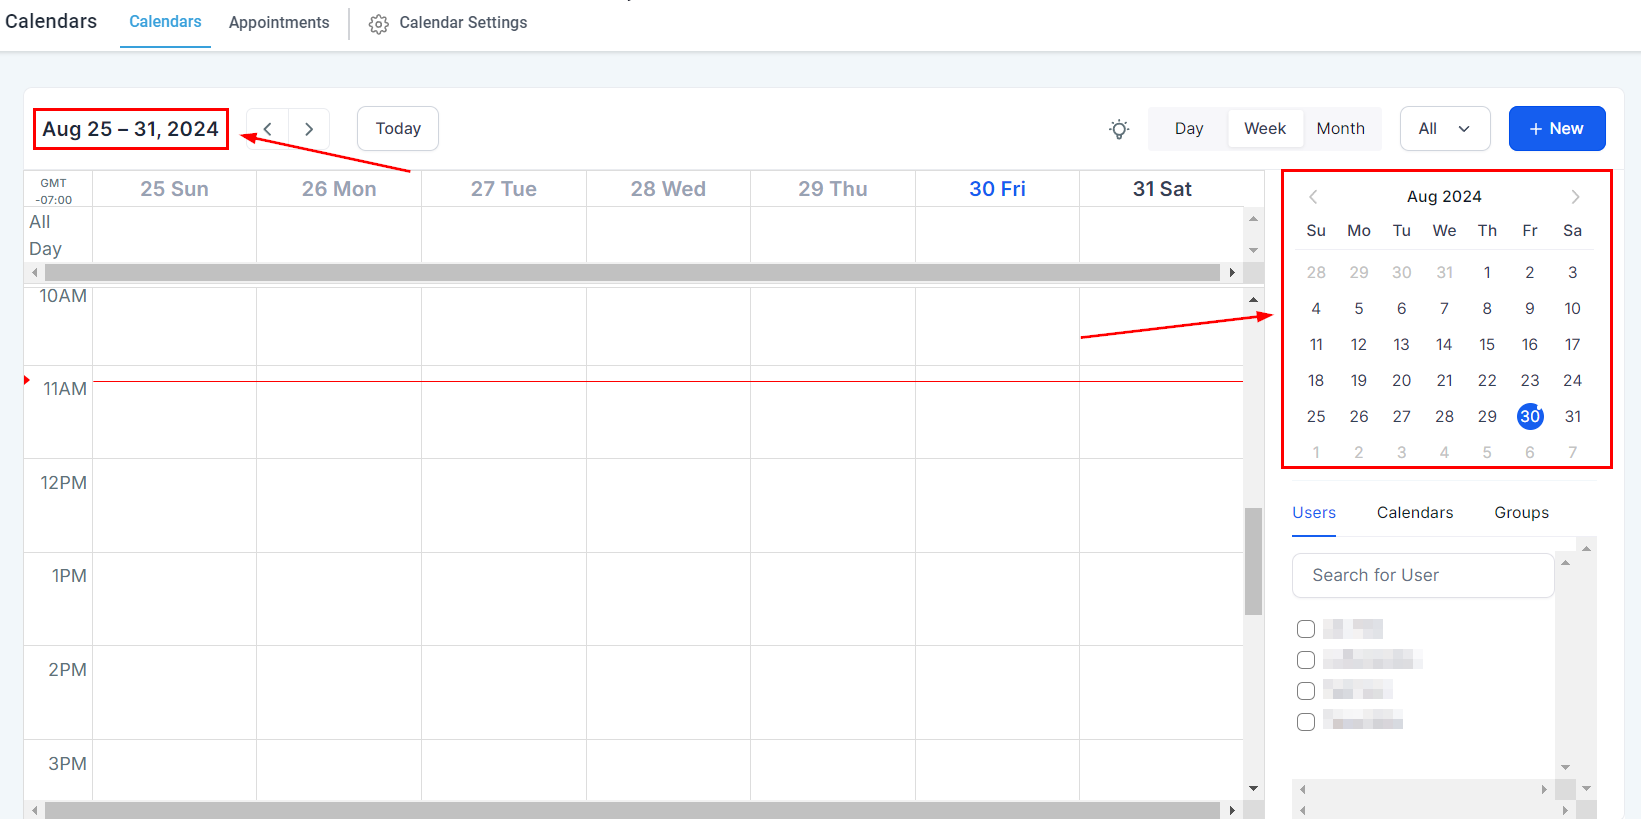The height and width of the screenshot is (819, 1641).
Task: Tick the second user checkbox
Action: [x=1306, y=660]
